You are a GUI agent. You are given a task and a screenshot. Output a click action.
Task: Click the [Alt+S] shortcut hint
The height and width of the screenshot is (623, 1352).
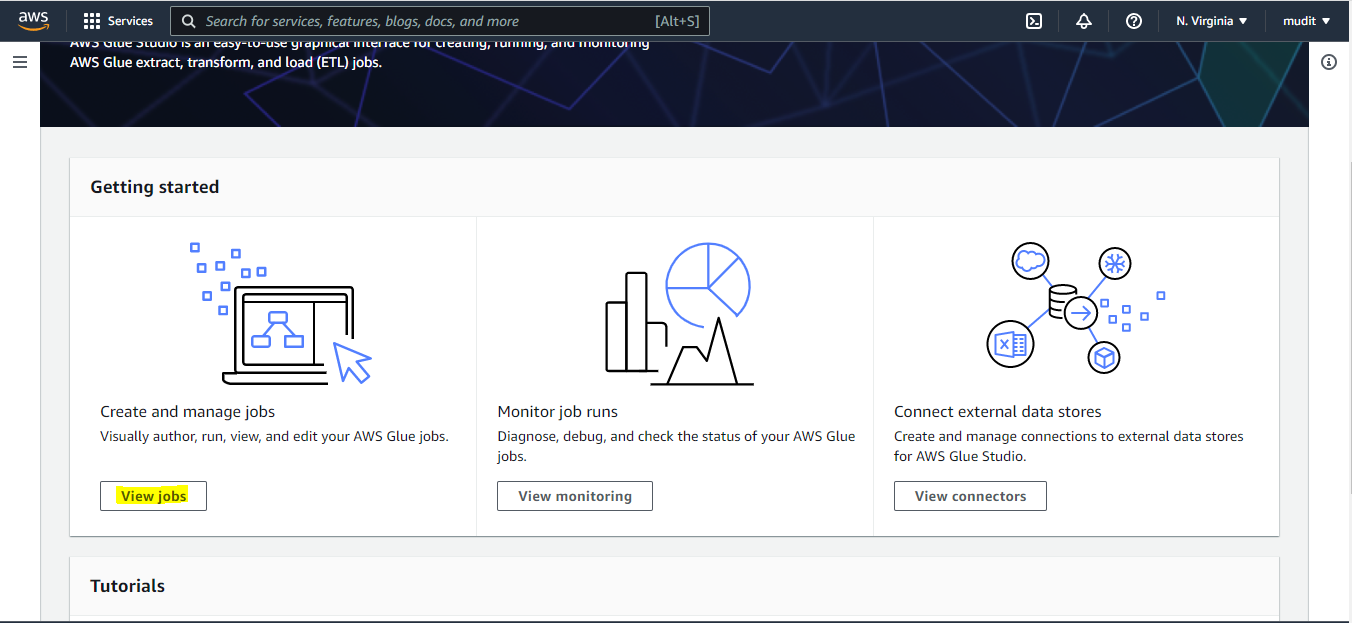(x=677, y=21)
